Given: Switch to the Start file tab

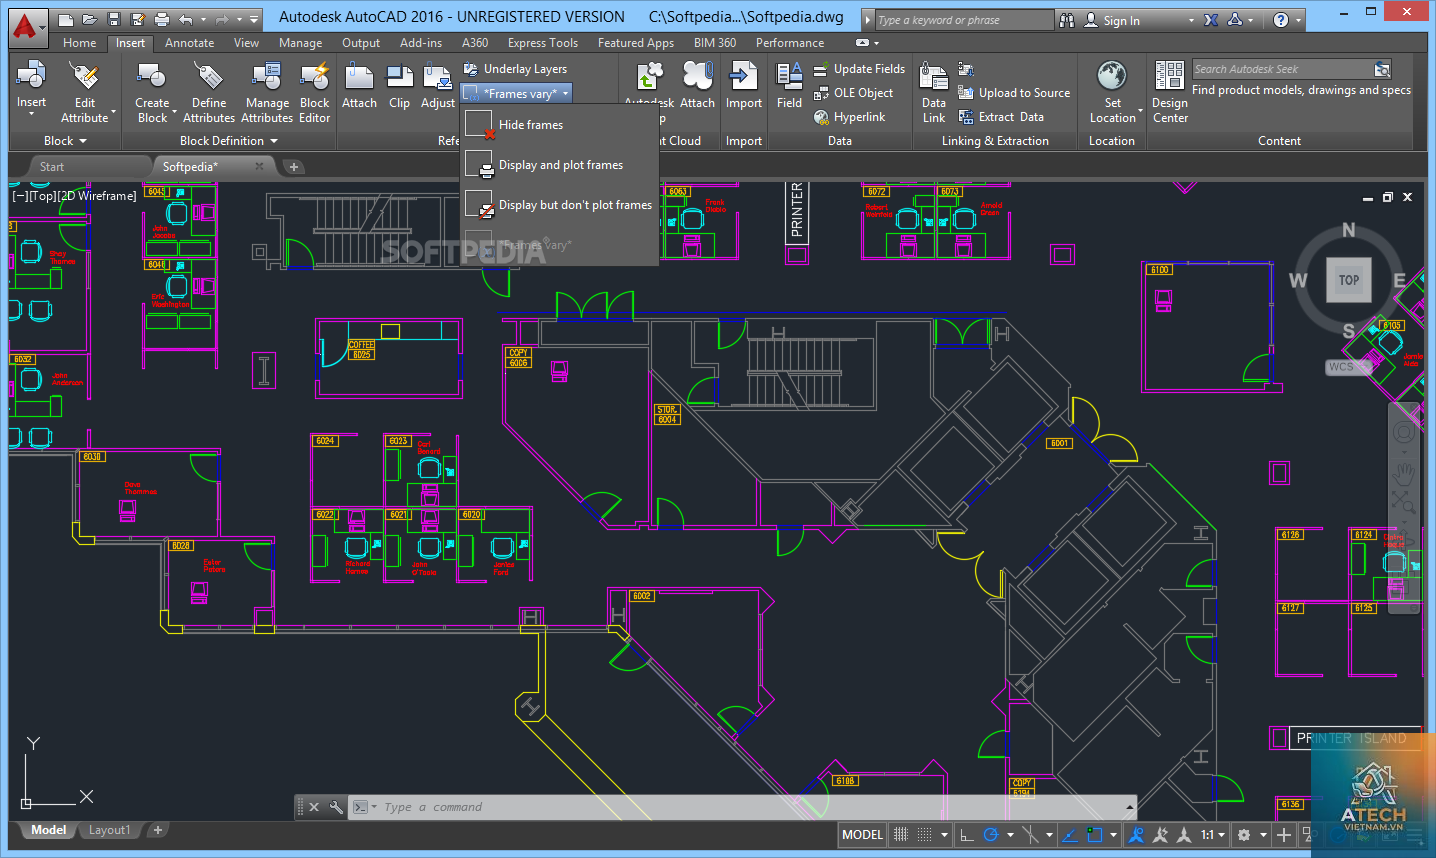Looking at the screenshot, I should coord(52,167).
